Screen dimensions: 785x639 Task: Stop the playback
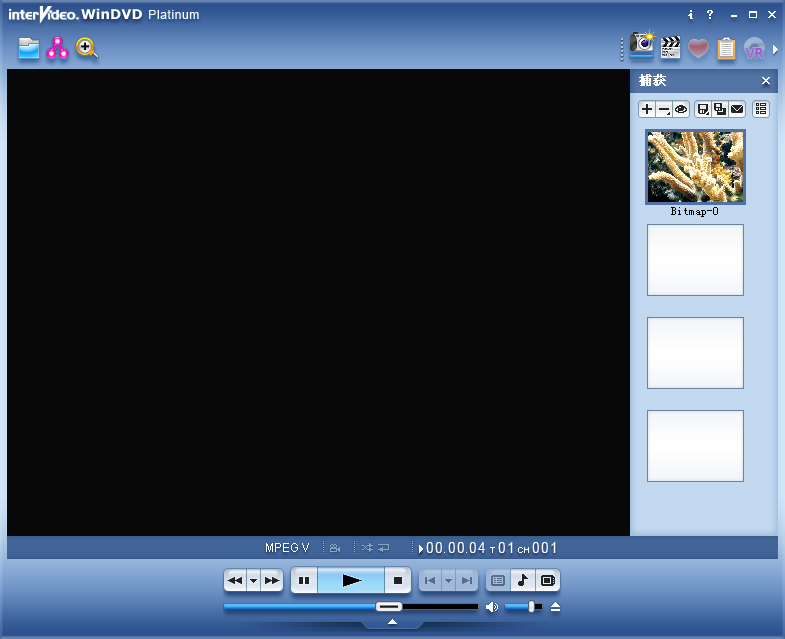pos(398,580)
